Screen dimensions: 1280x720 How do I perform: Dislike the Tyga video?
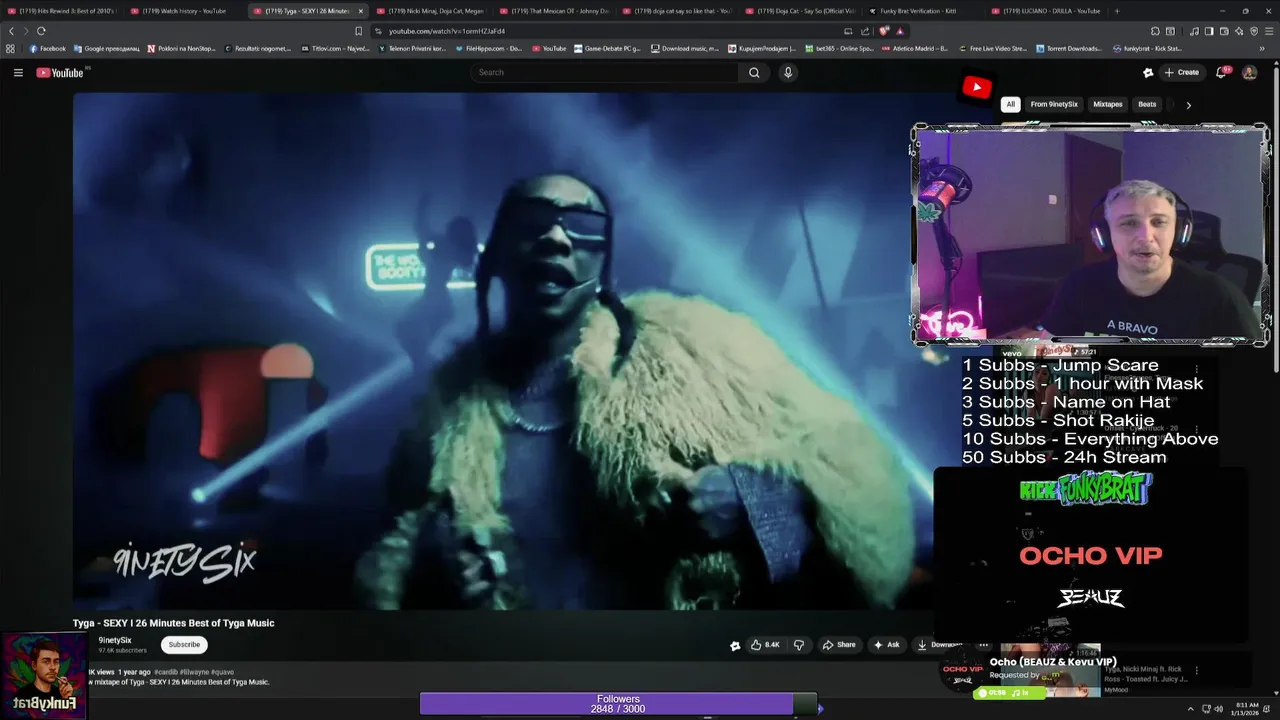798,645
